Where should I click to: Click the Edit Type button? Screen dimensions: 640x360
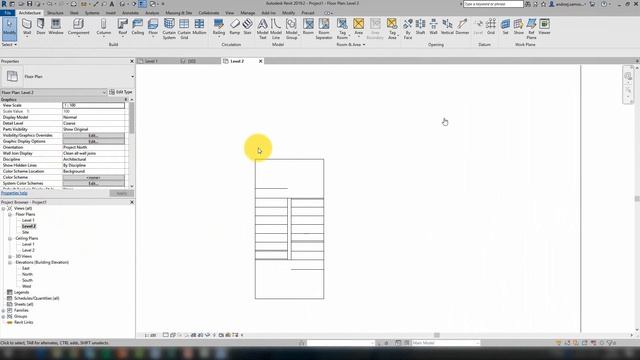(121, 92)
